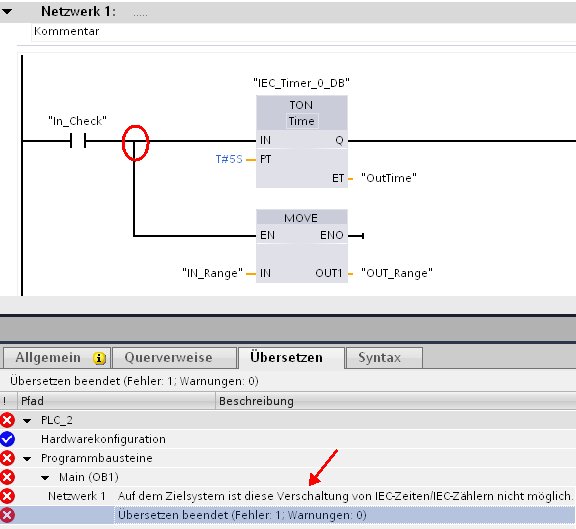
Task: Open the Syntax tab
Action: [384, 358]
